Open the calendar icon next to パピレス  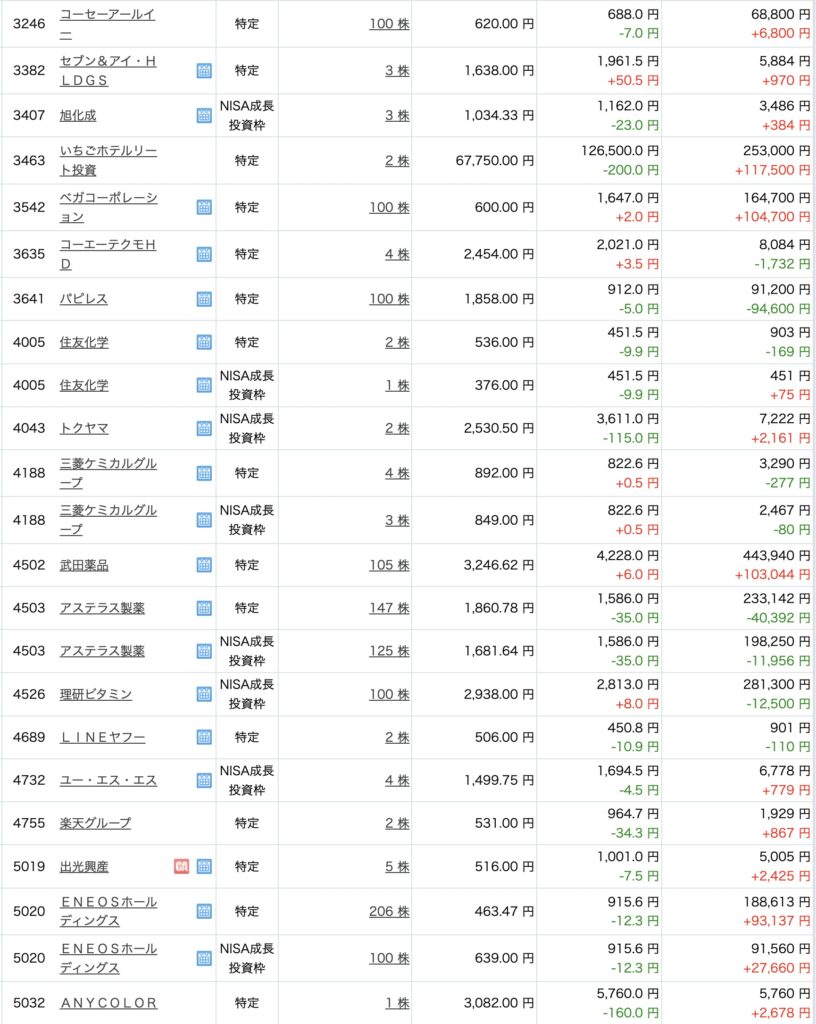tap(204, 299)
